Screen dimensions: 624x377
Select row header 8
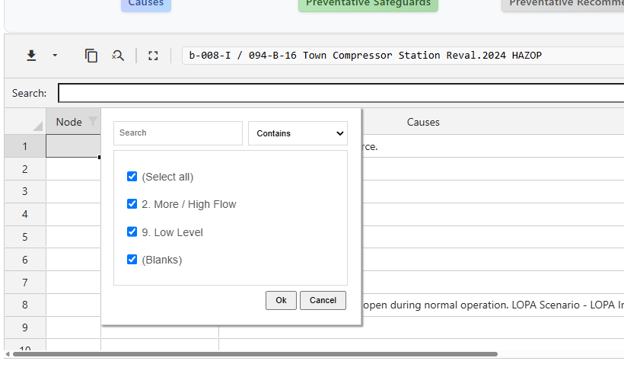point(25,305)
